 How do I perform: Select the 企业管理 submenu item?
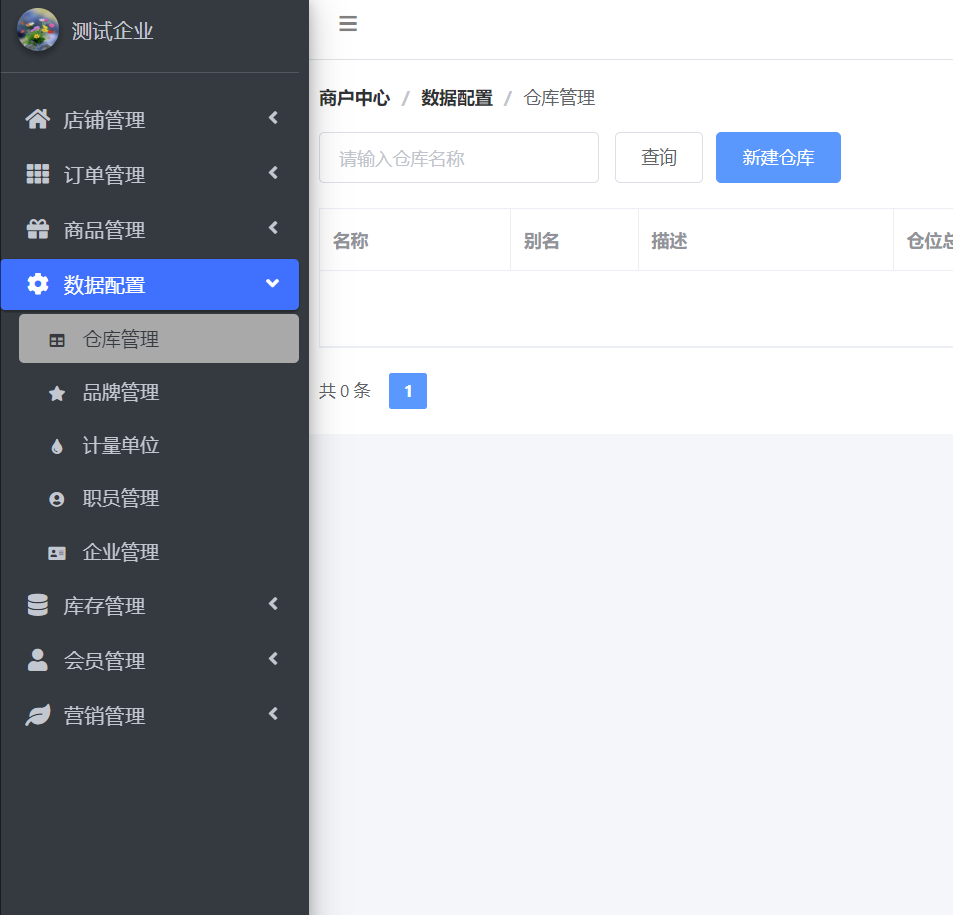coord(121,553)
